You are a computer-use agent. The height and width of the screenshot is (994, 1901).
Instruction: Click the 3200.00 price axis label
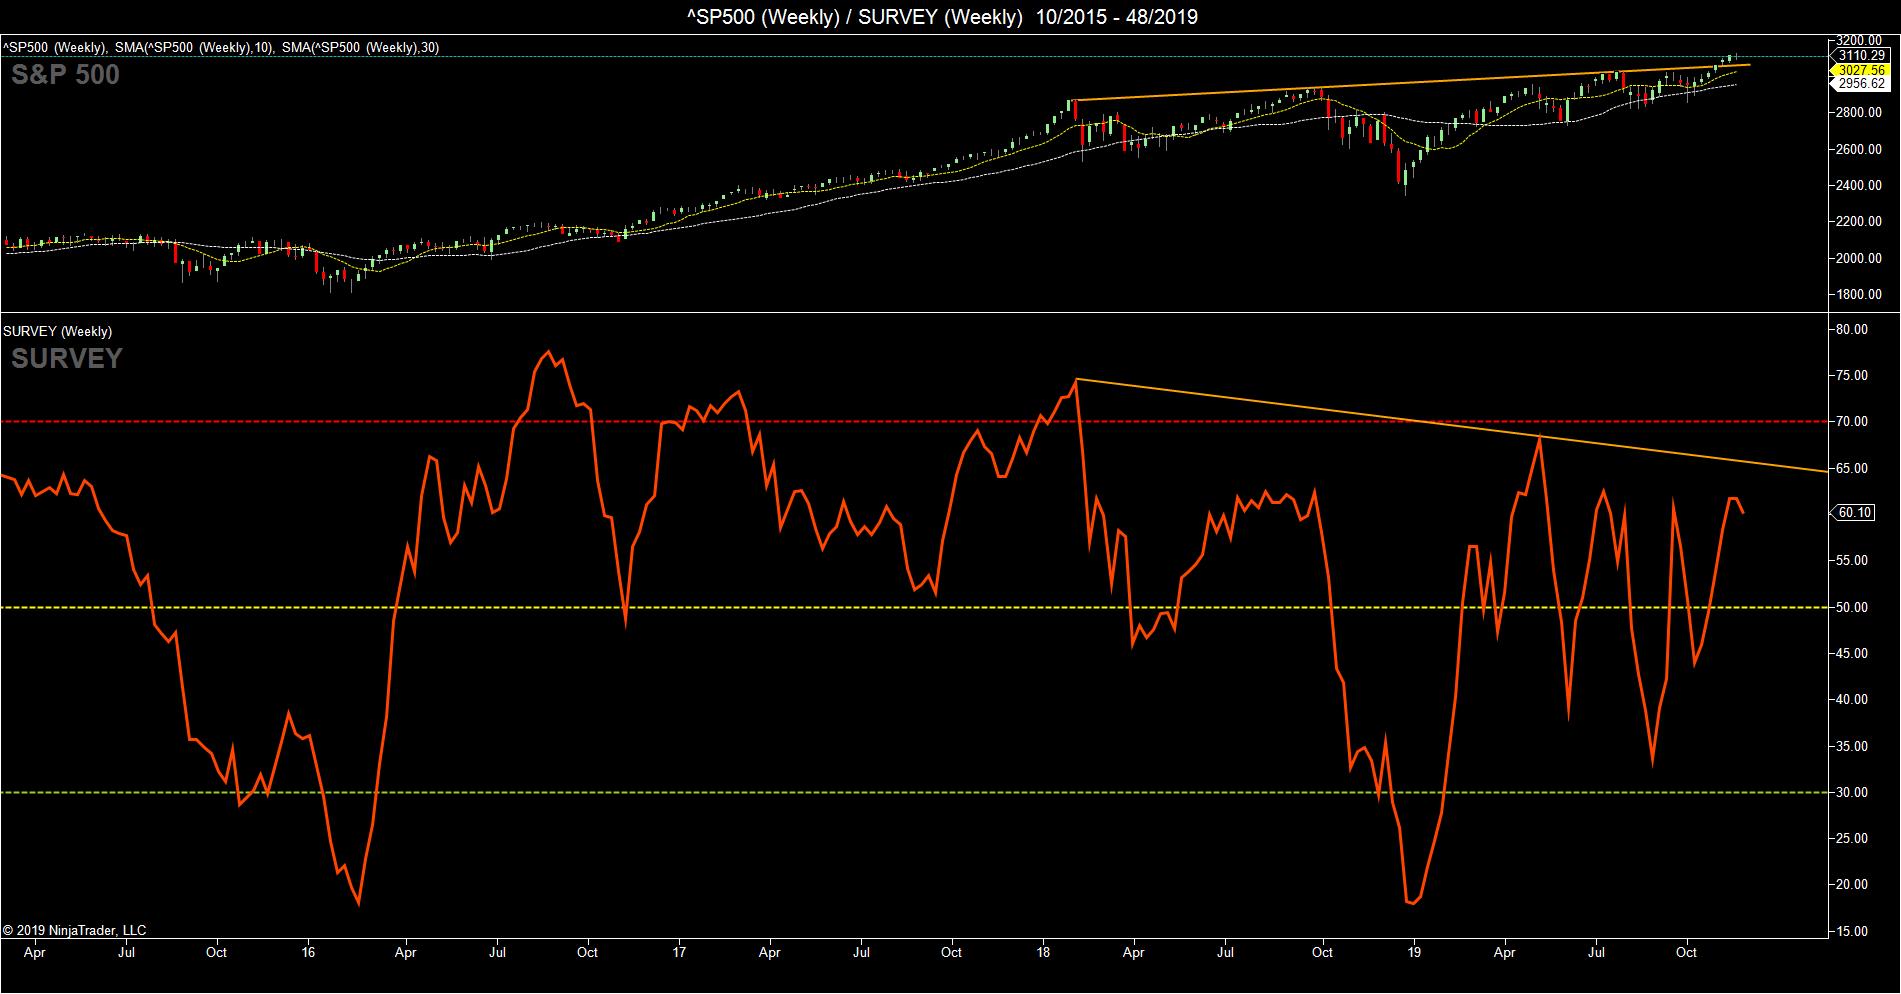(x=1861, y=40)
